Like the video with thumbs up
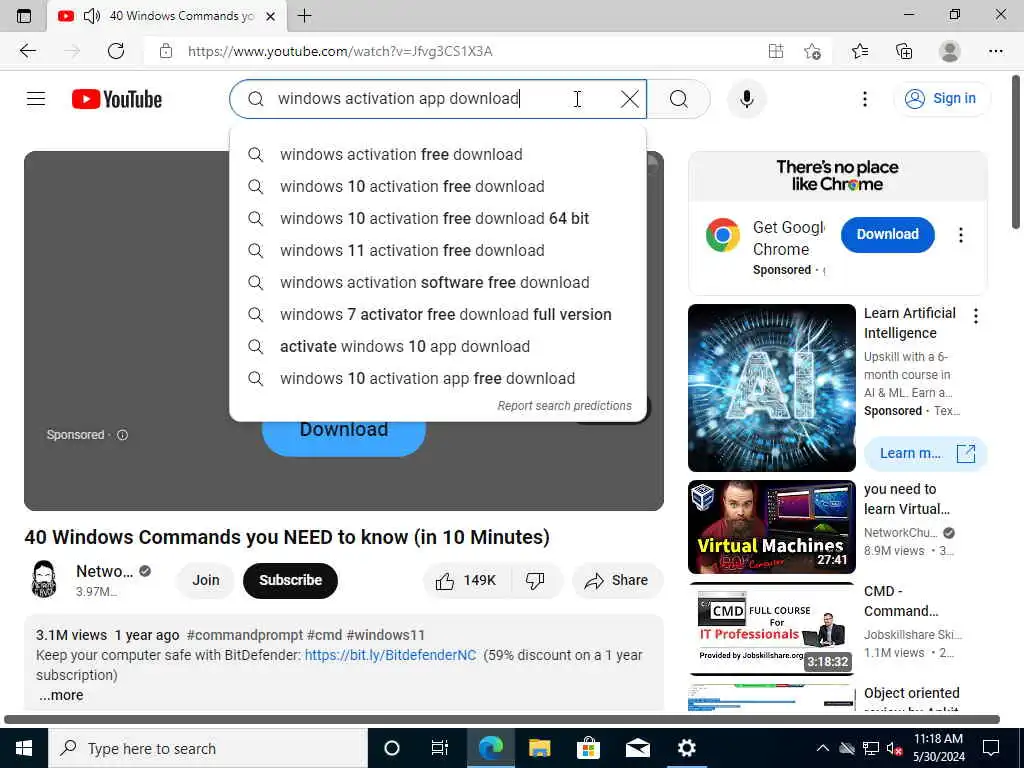The height and width of the screenshot is (768, 1024). tap(466, 580)
